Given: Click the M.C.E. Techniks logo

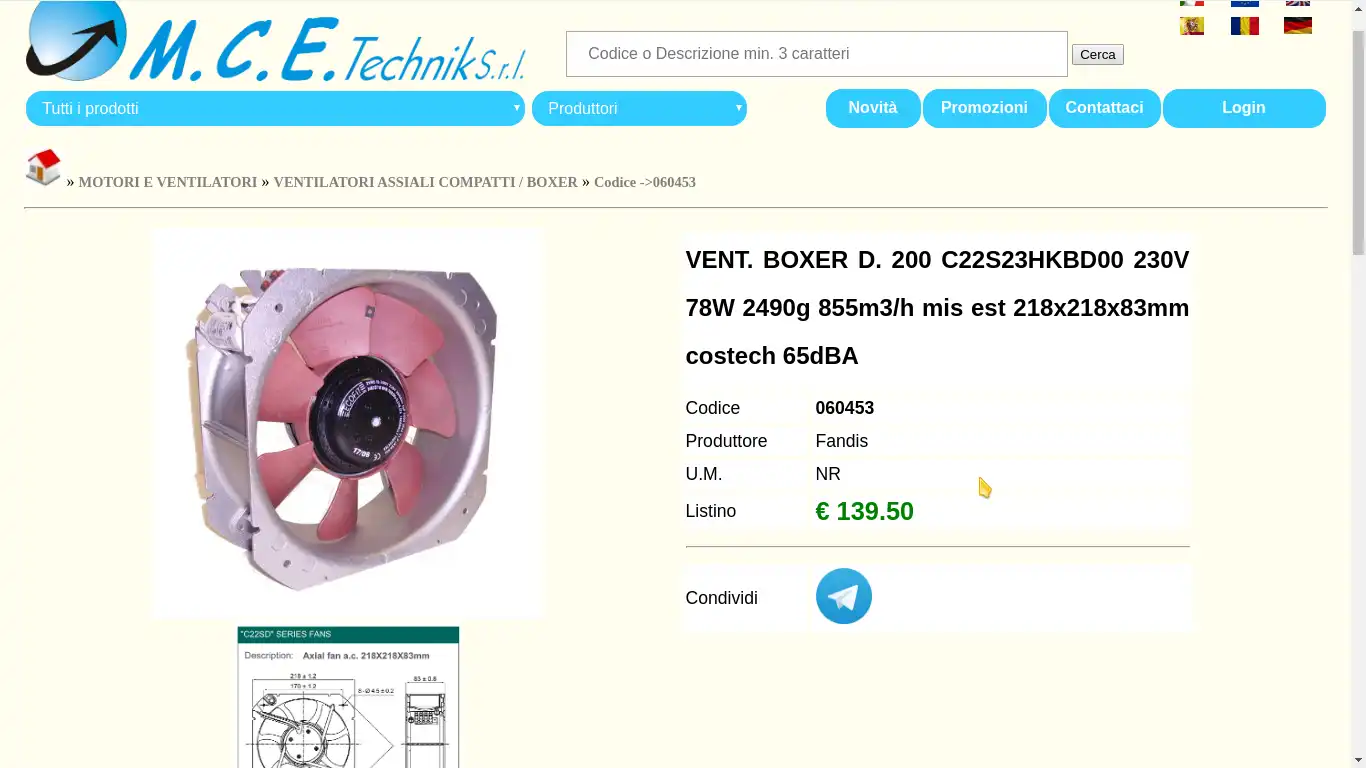Looking at the screenshot, I should click(275, 42).
